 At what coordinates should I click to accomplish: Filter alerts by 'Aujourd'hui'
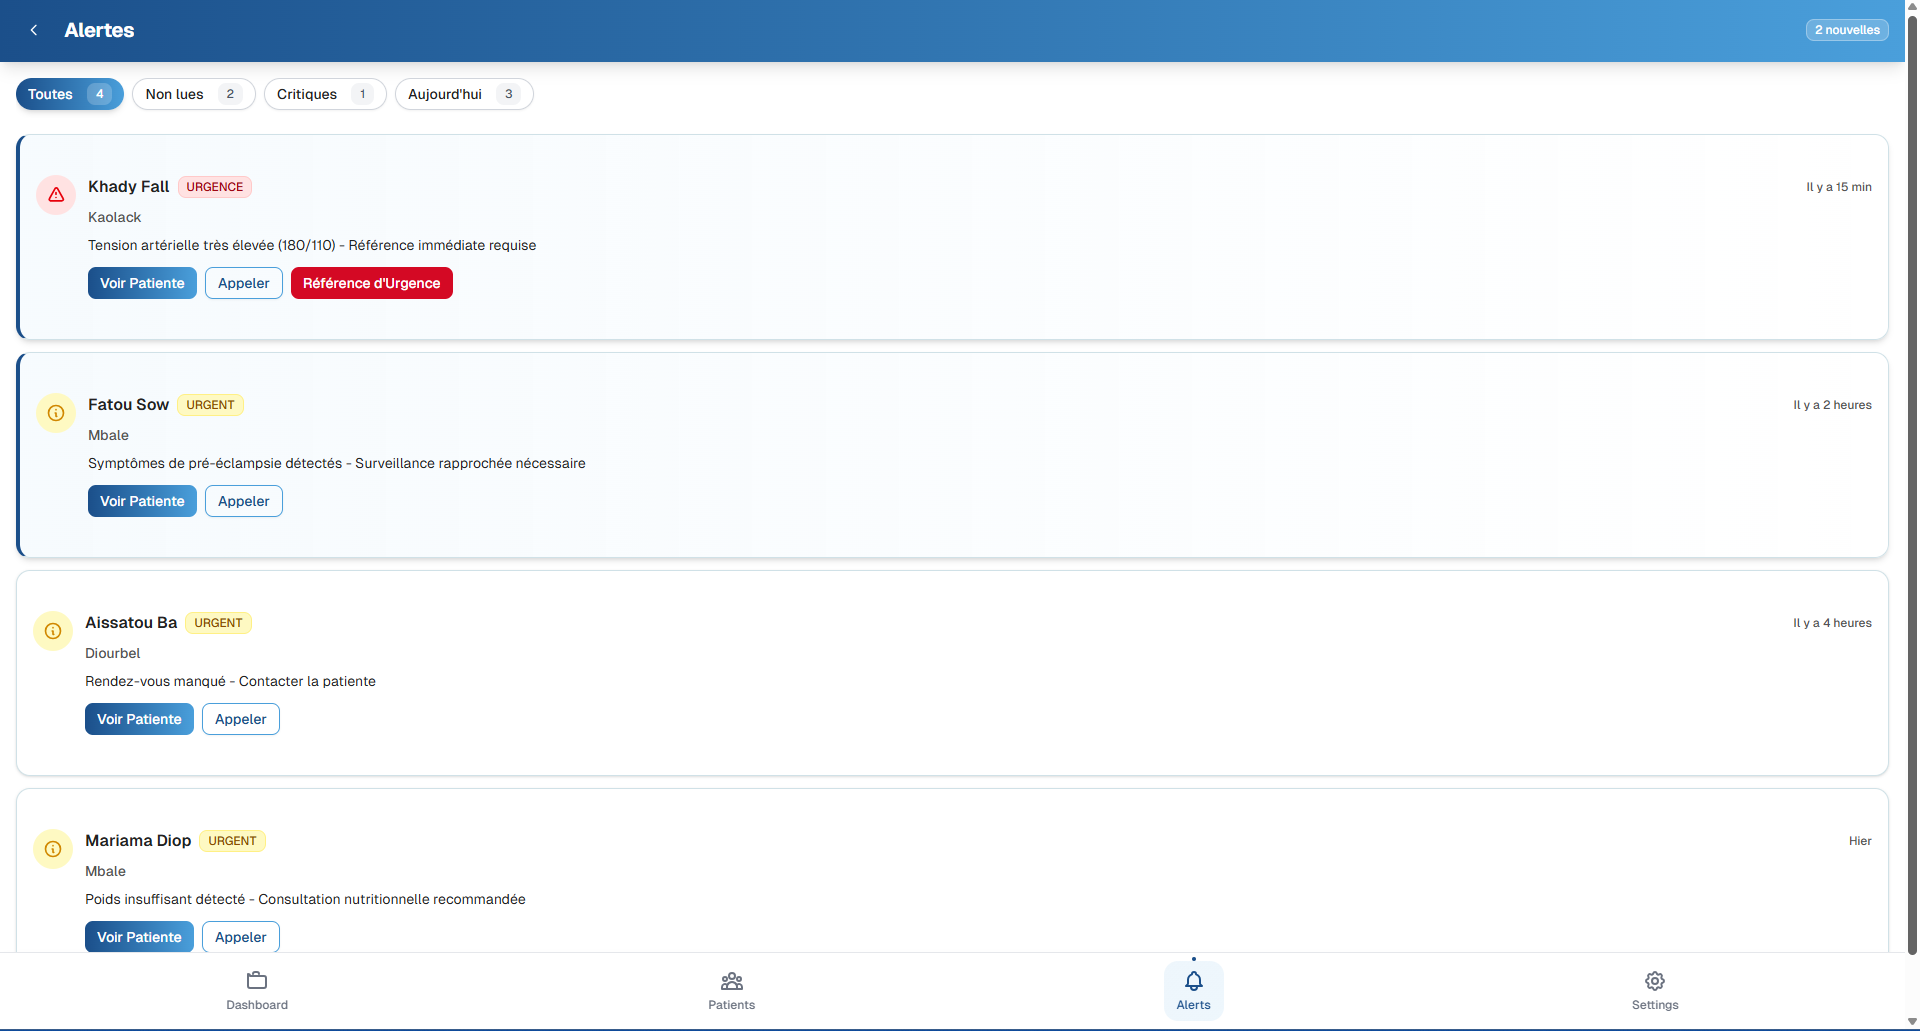click(463, 94)
